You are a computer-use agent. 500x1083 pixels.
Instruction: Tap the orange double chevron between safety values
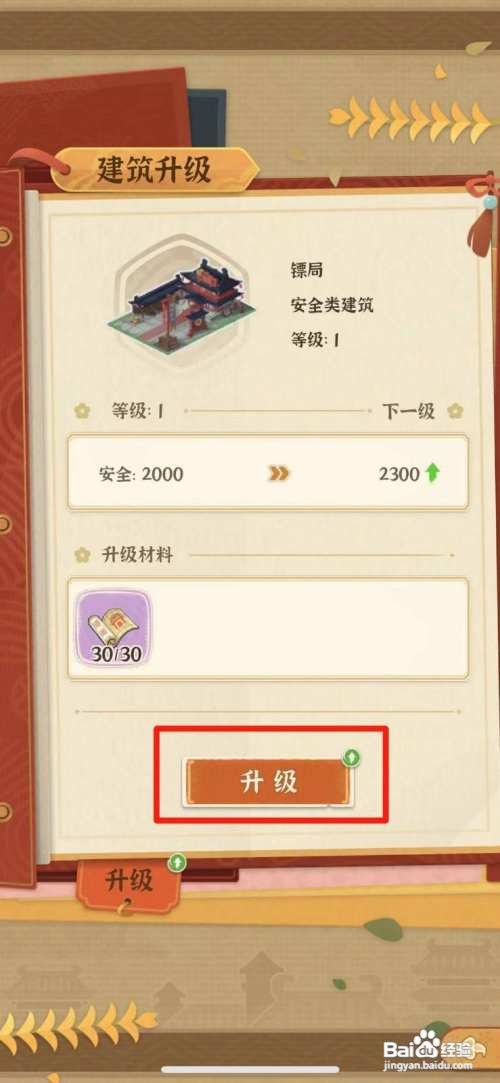point(279,474)
